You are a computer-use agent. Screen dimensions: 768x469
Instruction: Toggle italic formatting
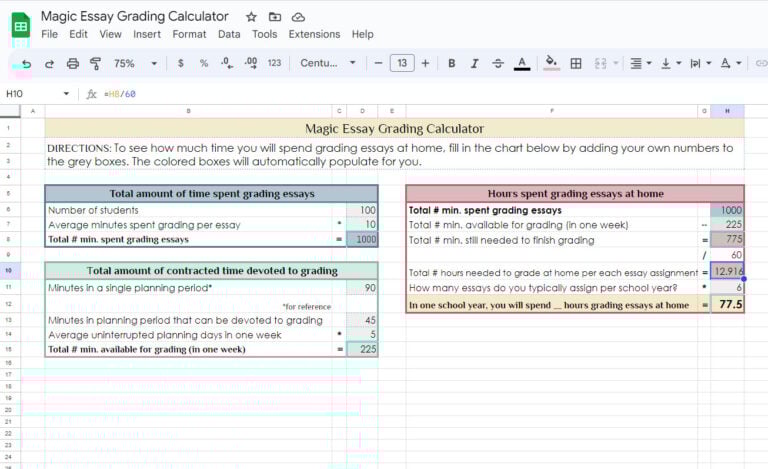(474, 63)
